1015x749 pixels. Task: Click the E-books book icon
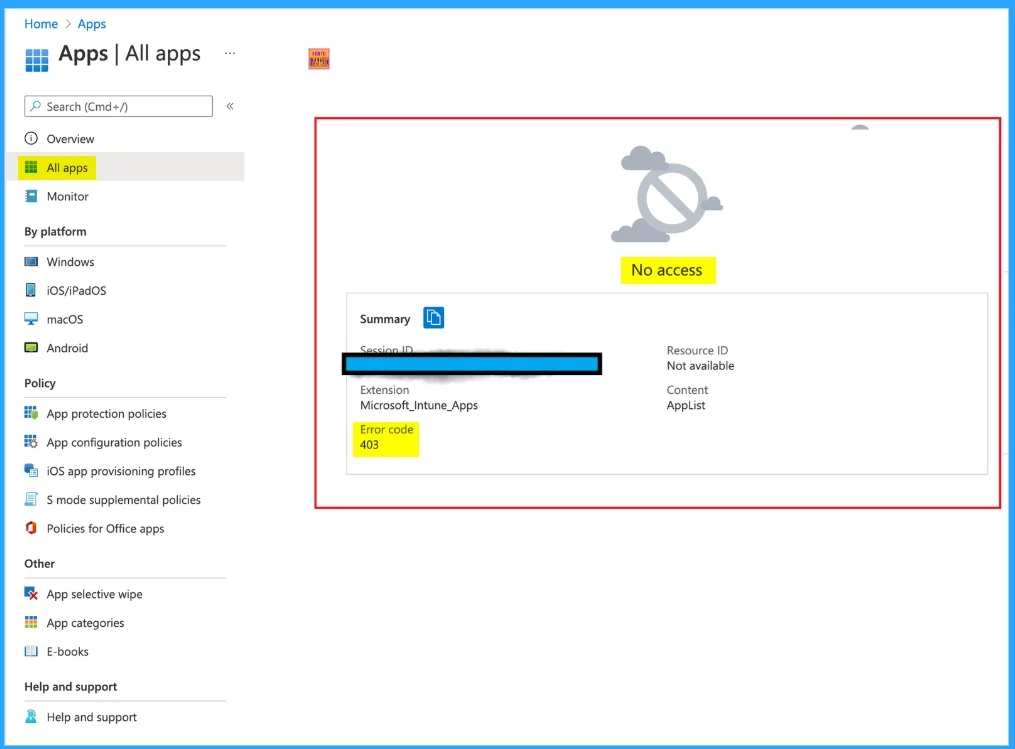coord(31,651)
